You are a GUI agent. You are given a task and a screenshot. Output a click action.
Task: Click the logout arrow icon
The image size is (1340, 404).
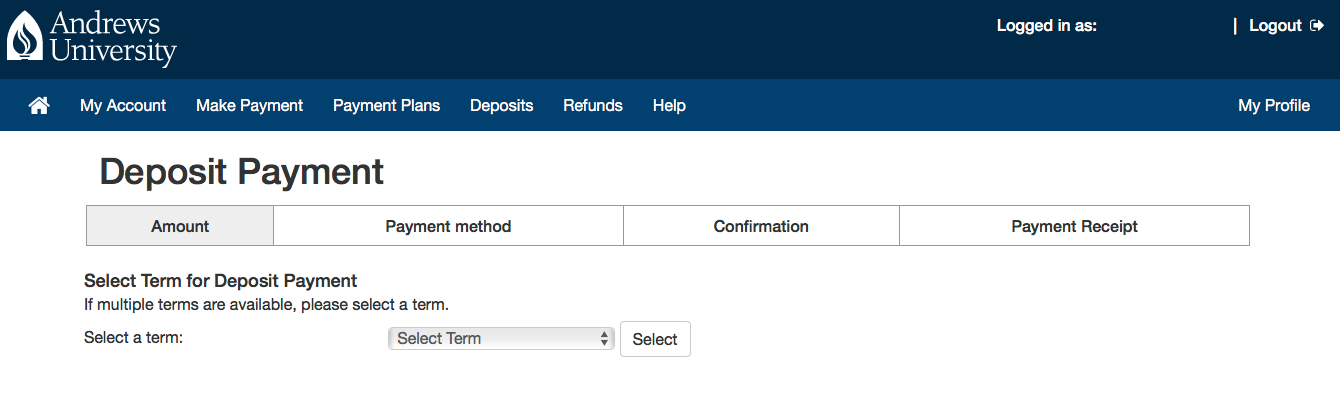[1317, 26]
